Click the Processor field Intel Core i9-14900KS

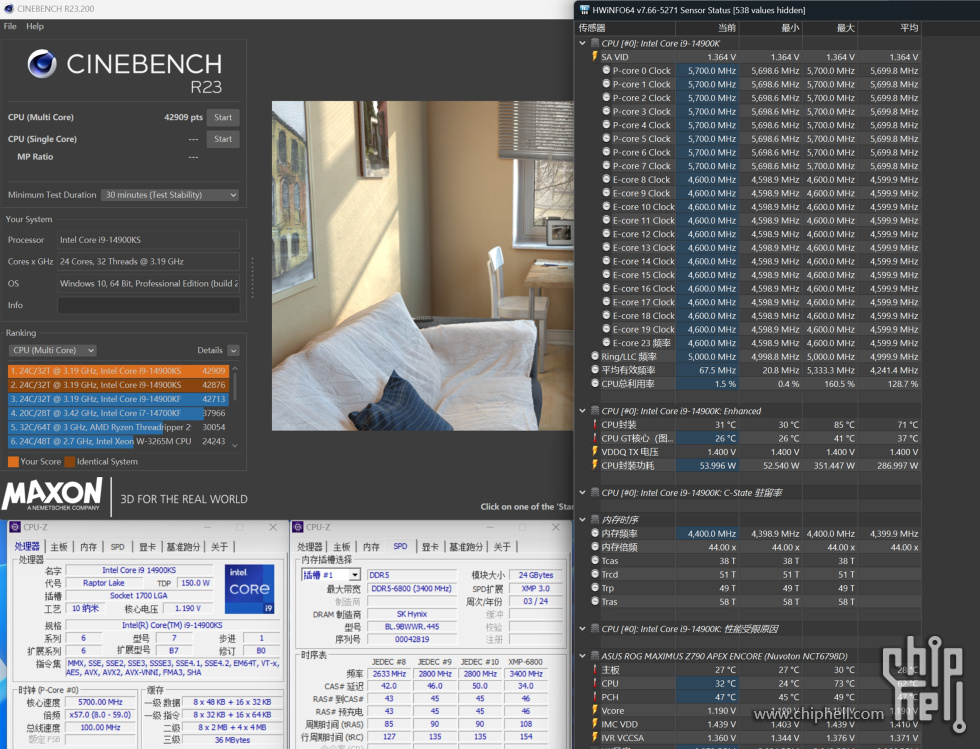coord(149,239)
